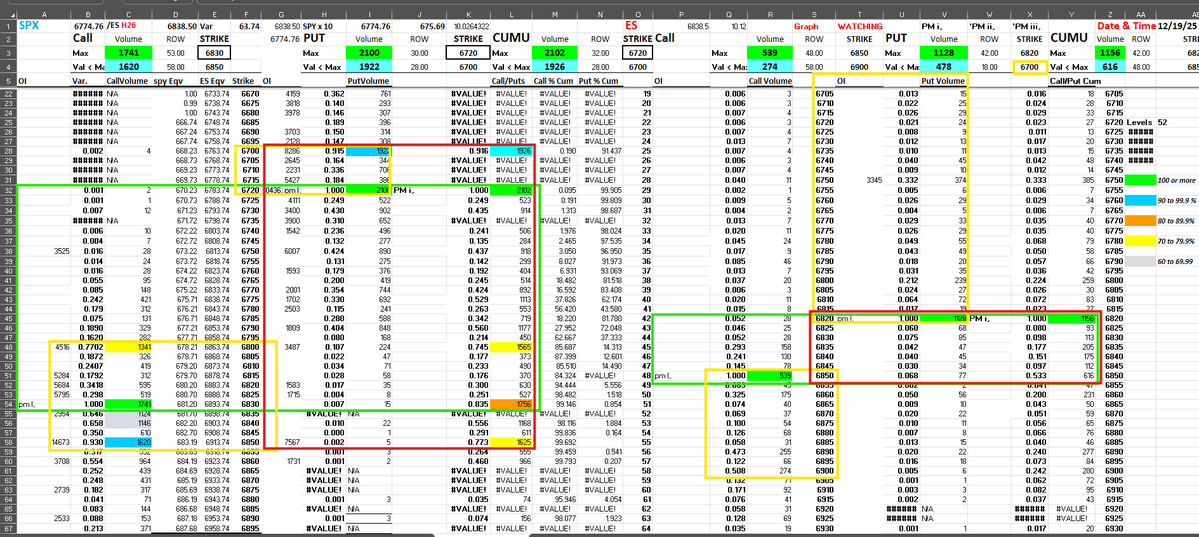Click boxed PUT STRIKE cell 6720 in column K
The width and height of the screenshot is (1199, 537).
[x=468, y=53]
